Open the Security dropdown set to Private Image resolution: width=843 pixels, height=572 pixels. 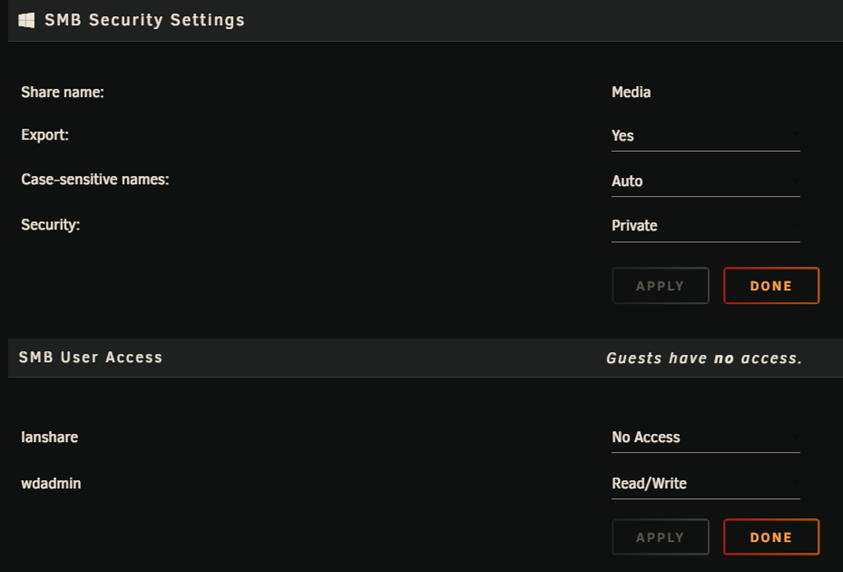coord(705,226)
